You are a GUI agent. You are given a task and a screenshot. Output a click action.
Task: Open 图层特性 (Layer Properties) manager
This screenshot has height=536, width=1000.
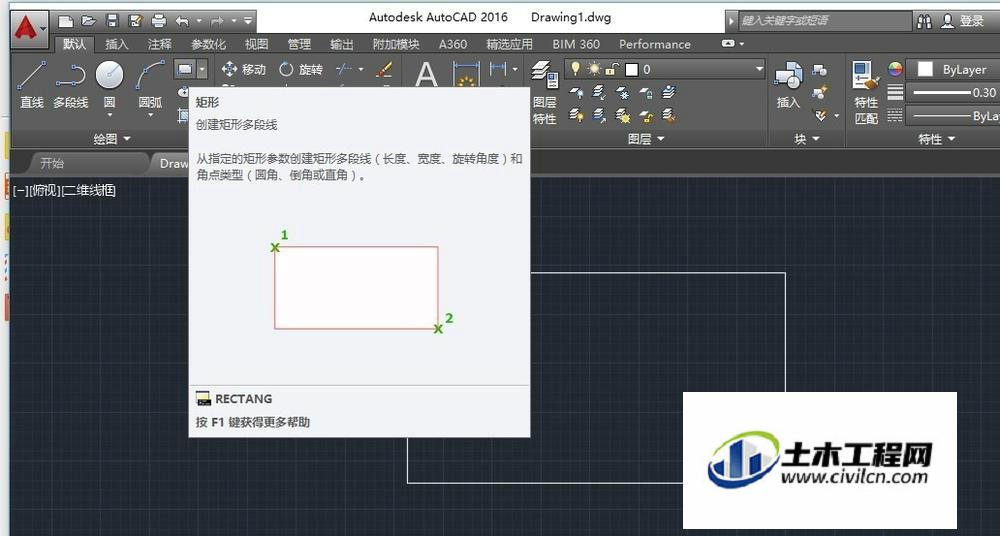coord(545,93)
